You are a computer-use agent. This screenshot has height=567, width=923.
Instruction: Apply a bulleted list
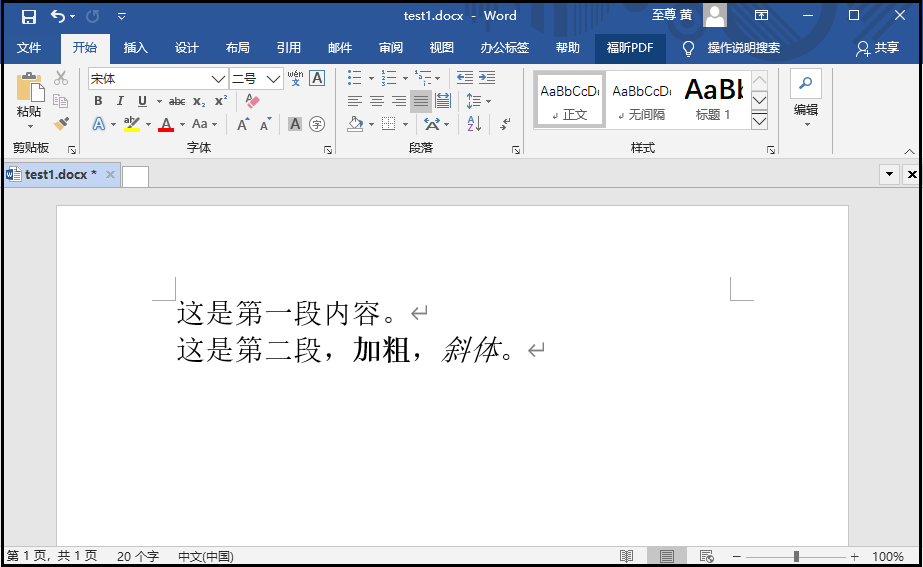pos(354,78)
